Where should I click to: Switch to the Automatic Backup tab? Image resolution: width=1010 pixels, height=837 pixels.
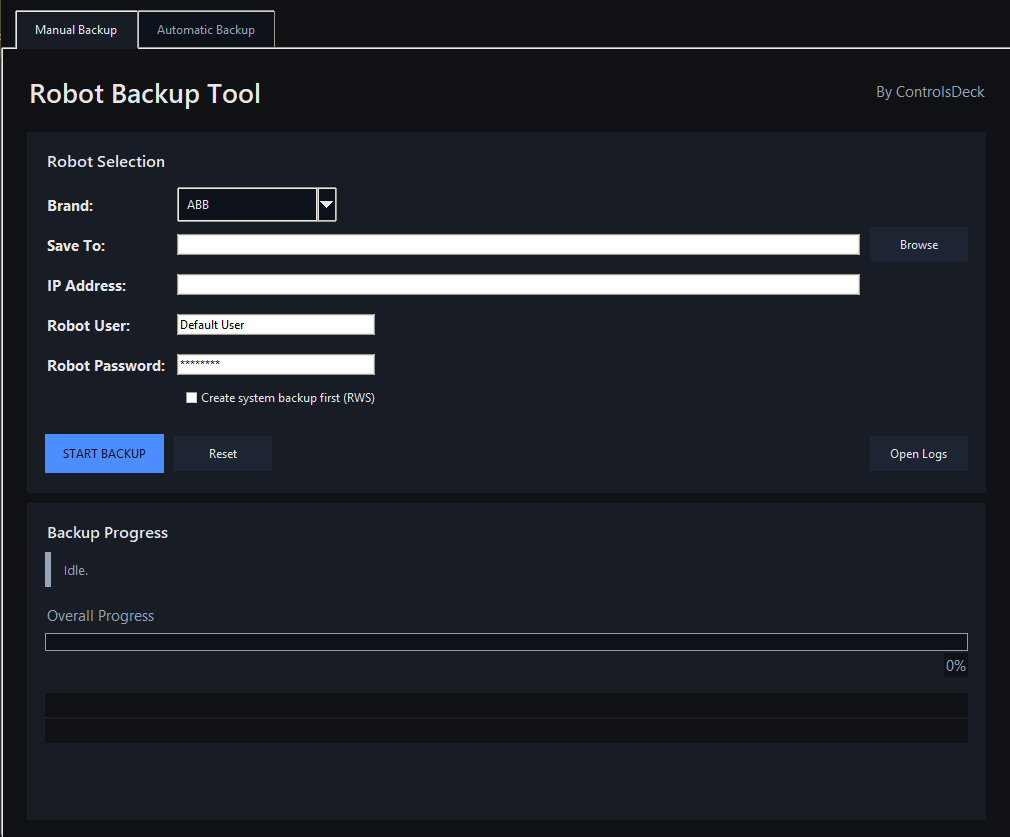pyautogui.click(x=206, y=29)
